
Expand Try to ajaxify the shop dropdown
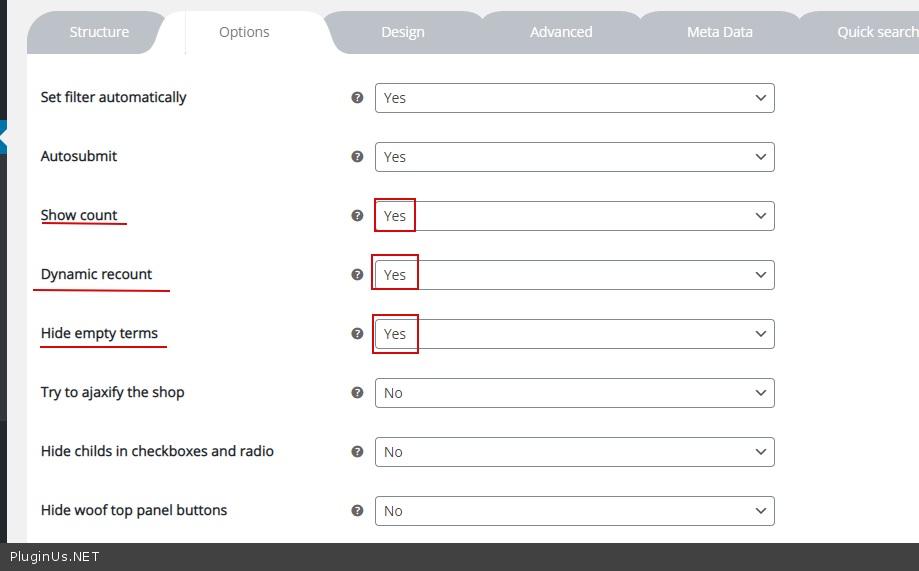(x=574, y=393)
